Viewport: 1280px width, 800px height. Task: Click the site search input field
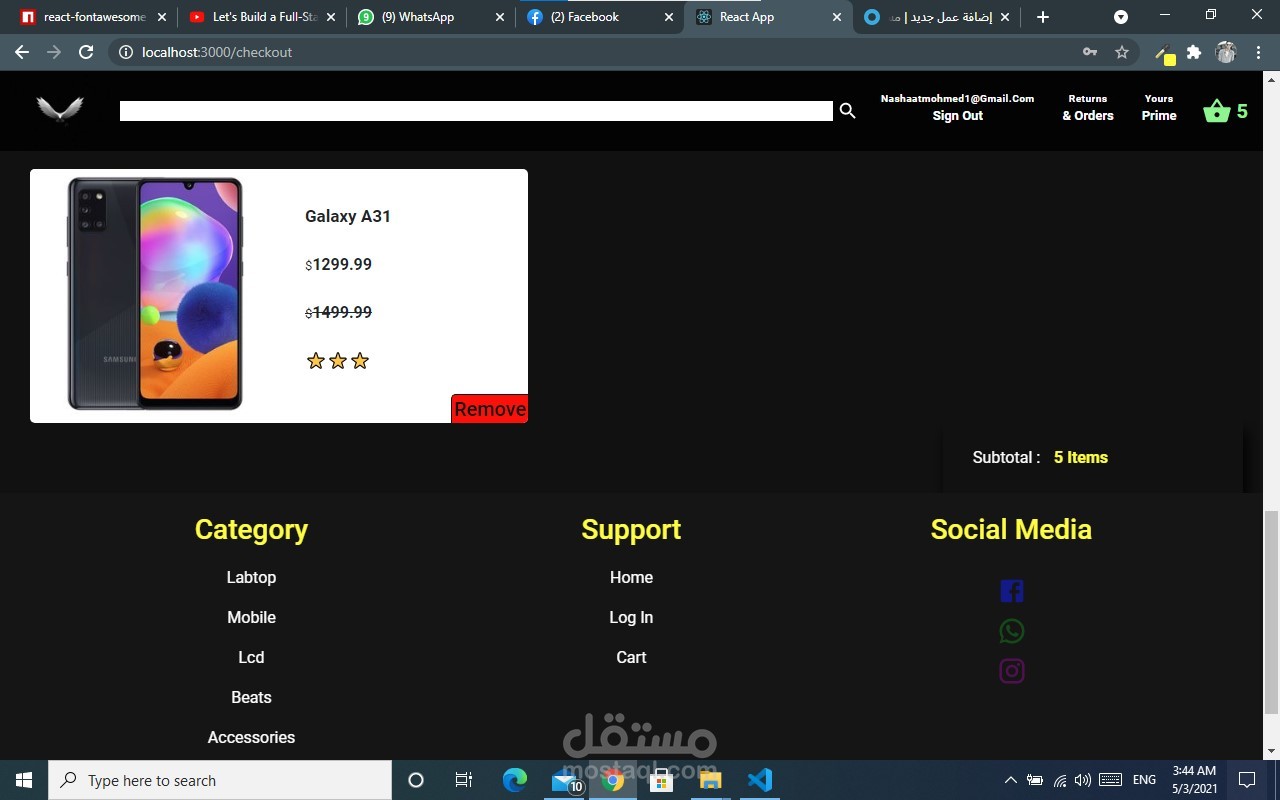(x=476, y=111)
